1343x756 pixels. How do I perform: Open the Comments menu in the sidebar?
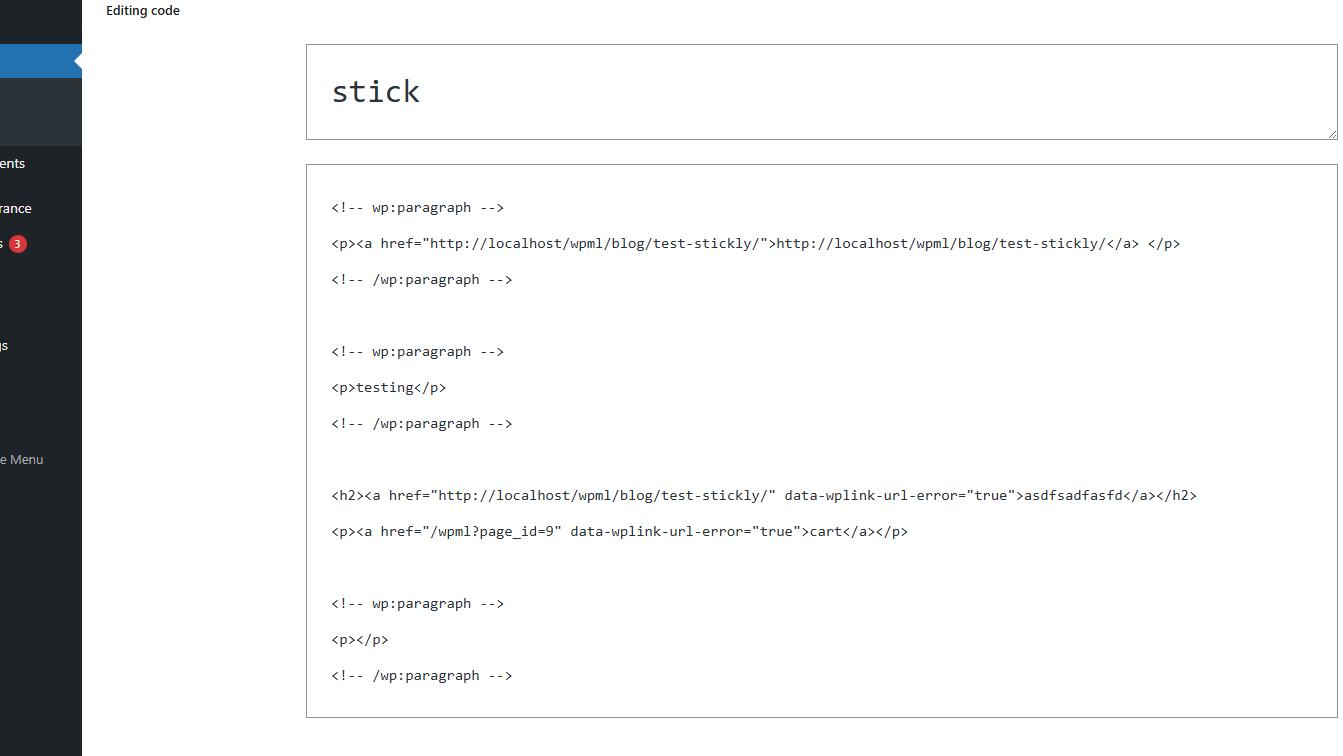click(x=14, y=163)
